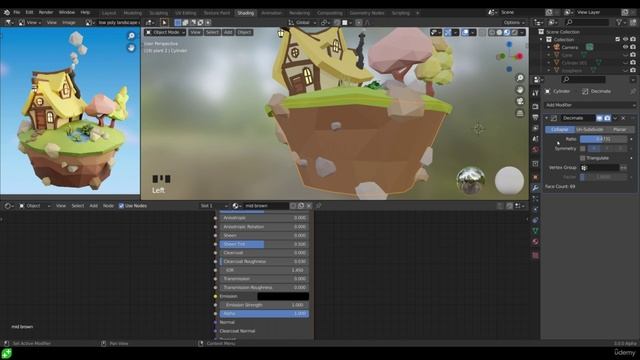
Task: Open outliner filter funnel icon
Action: point(620,22)
